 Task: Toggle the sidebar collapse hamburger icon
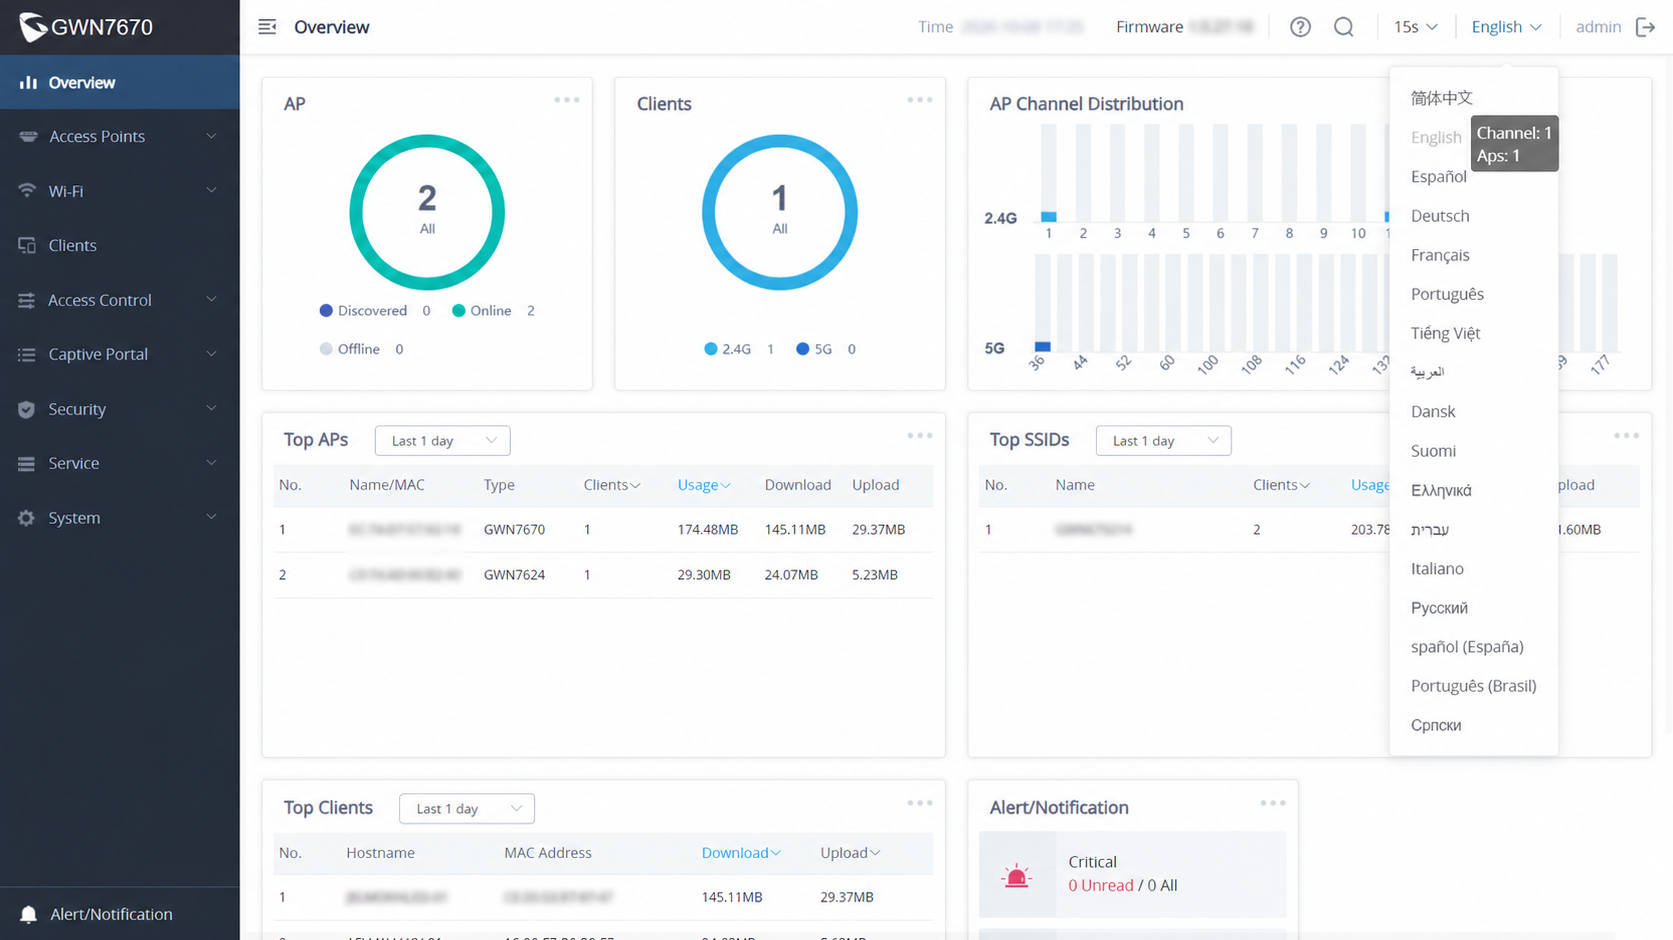267,27
